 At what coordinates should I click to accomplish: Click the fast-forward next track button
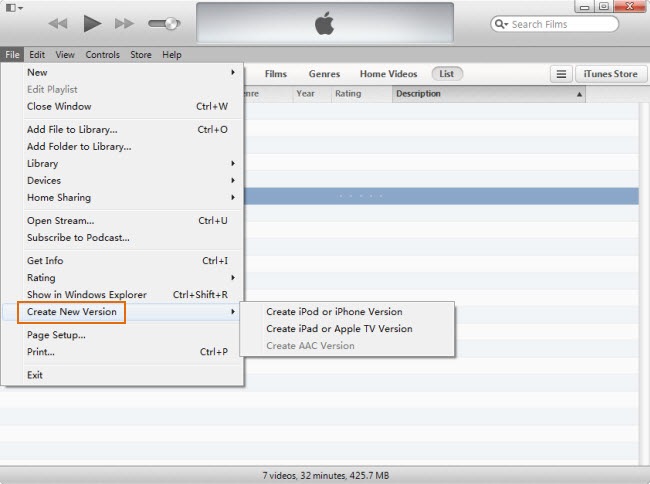click(124, 24)
